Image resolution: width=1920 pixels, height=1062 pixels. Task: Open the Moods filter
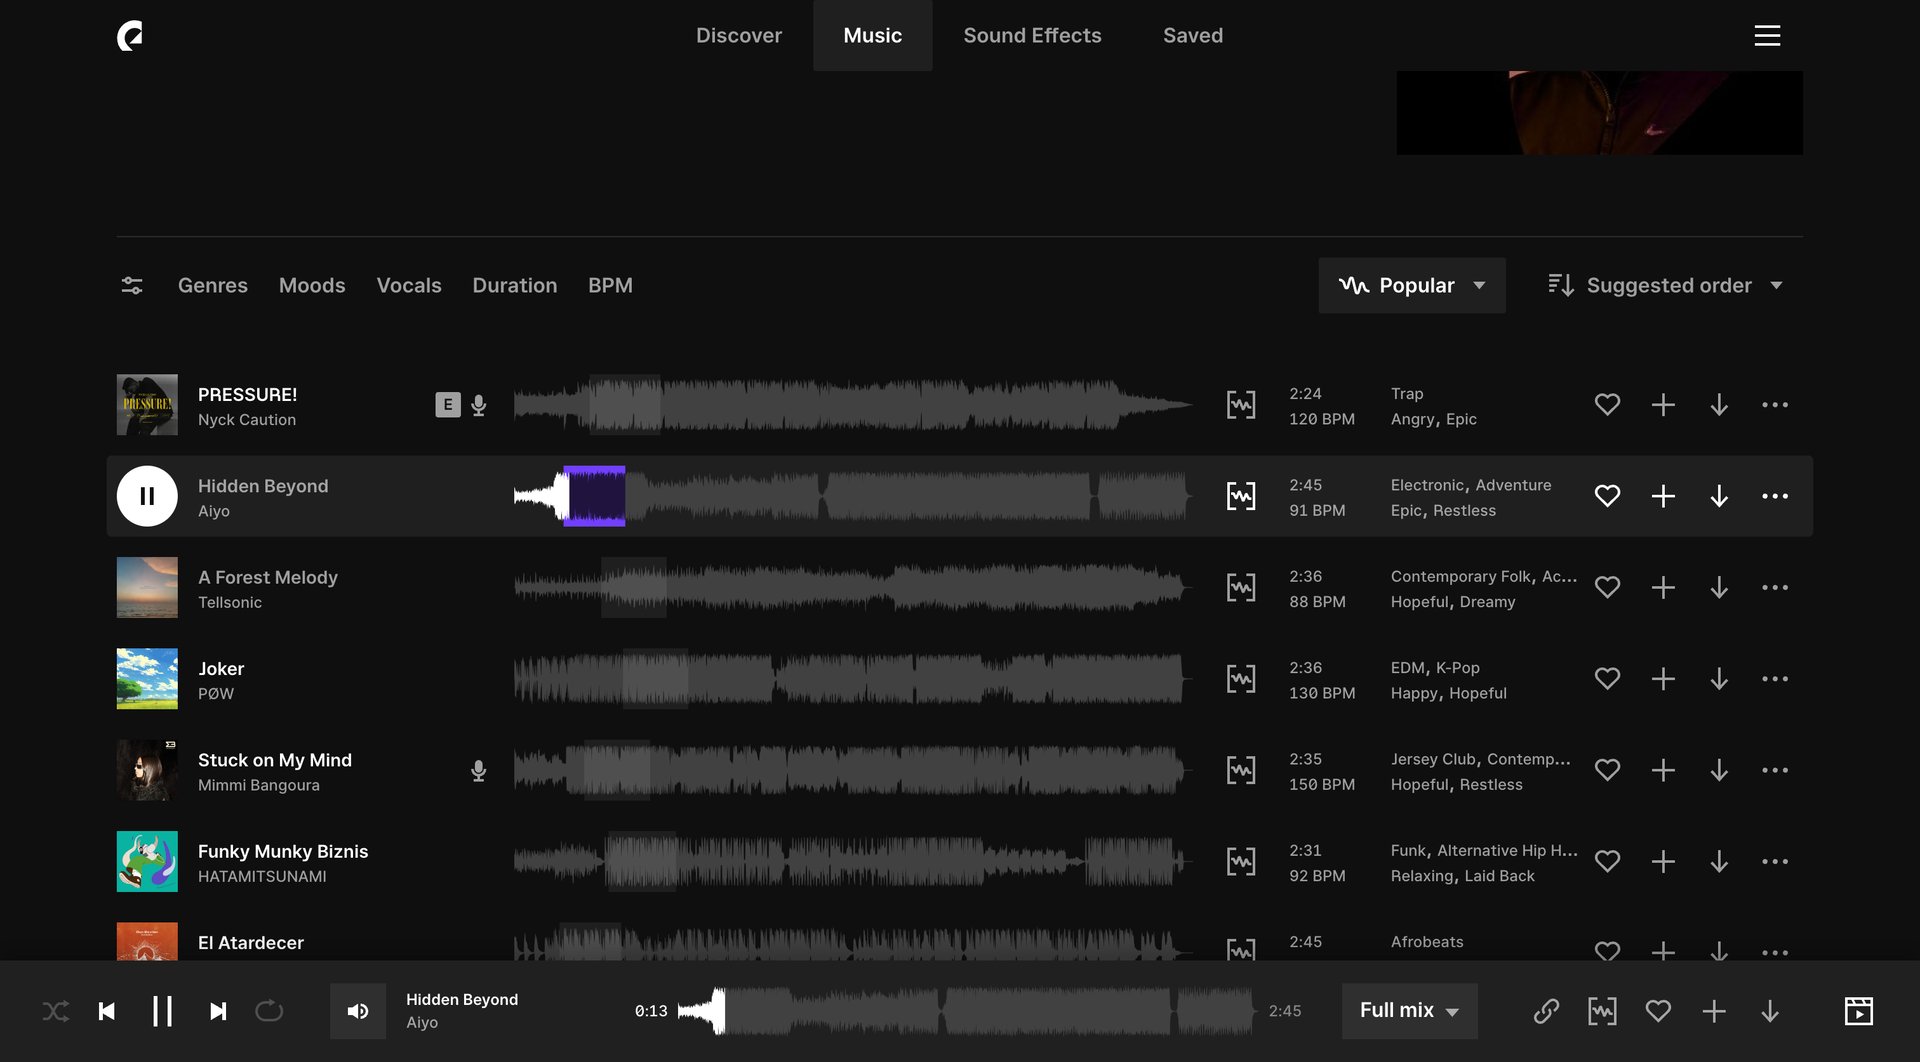[311, 285]
